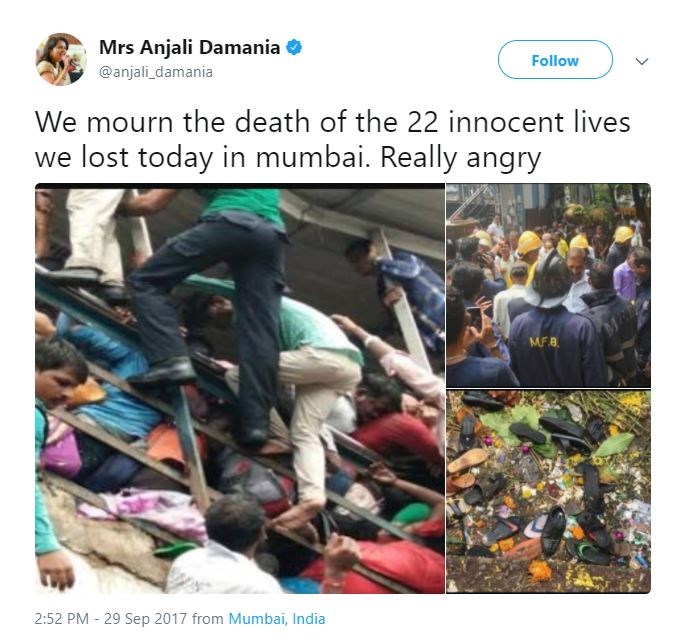Follow Mrs Anjali Damania
This screenshot has height=641, width=682.
tap(555, 60)
